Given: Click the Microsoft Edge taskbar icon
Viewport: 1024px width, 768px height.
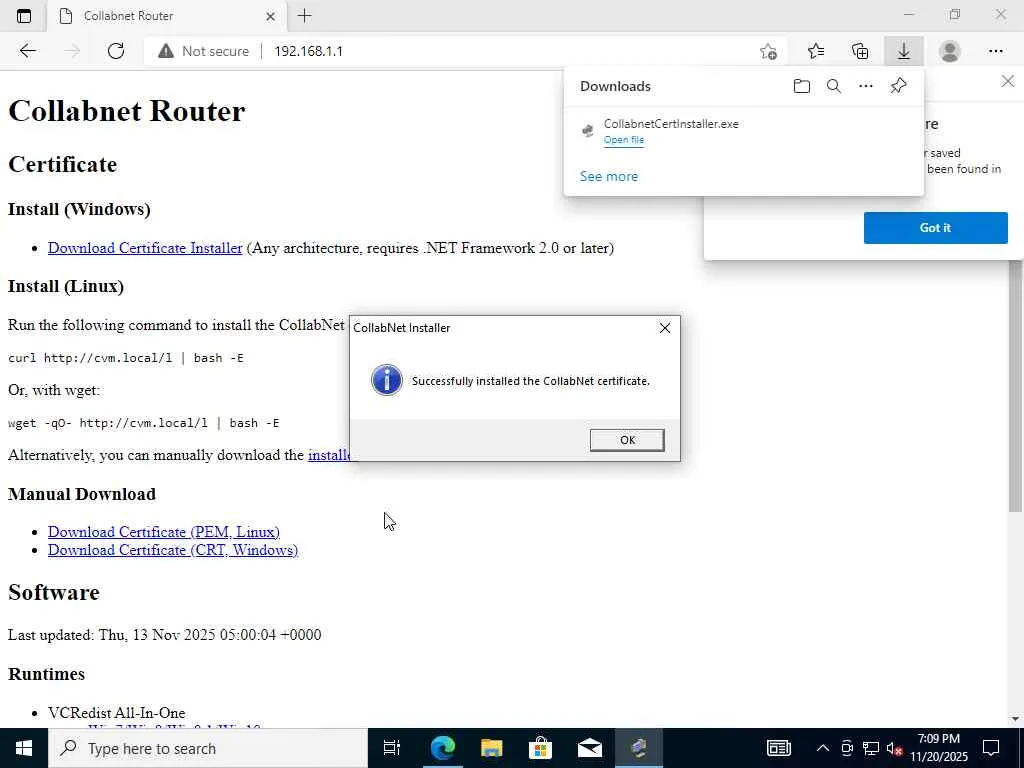Looking at the screenshot, I should (x=442, y=748).
